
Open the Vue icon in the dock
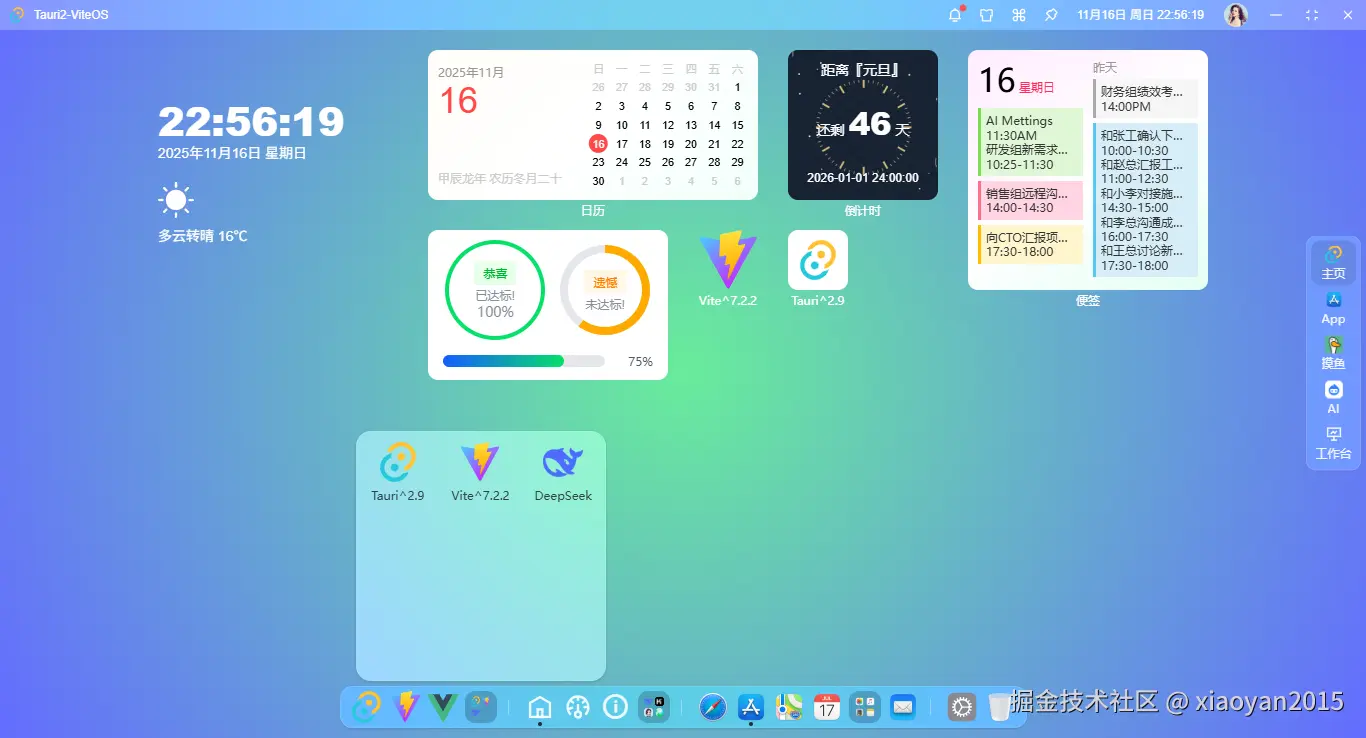pyautogui.click(x=443, y=707)
